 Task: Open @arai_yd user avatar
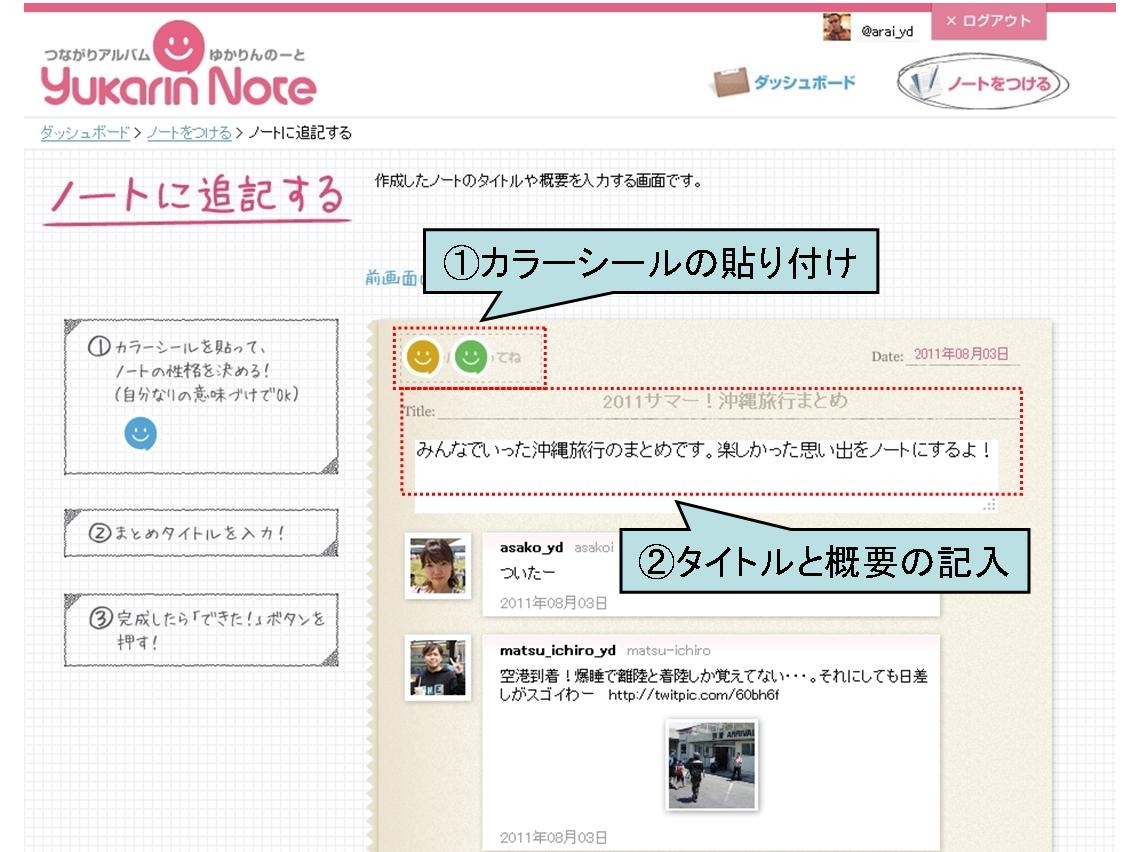[x=837, y=28]
